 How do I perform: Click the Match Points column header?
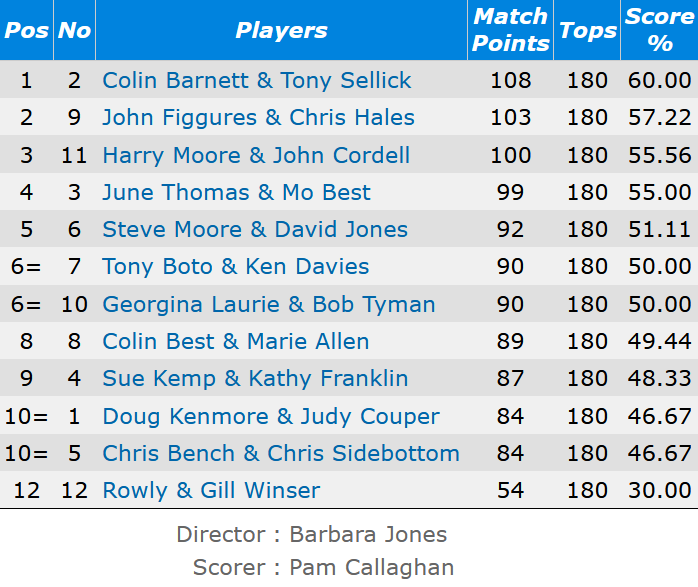click(510, 30)
